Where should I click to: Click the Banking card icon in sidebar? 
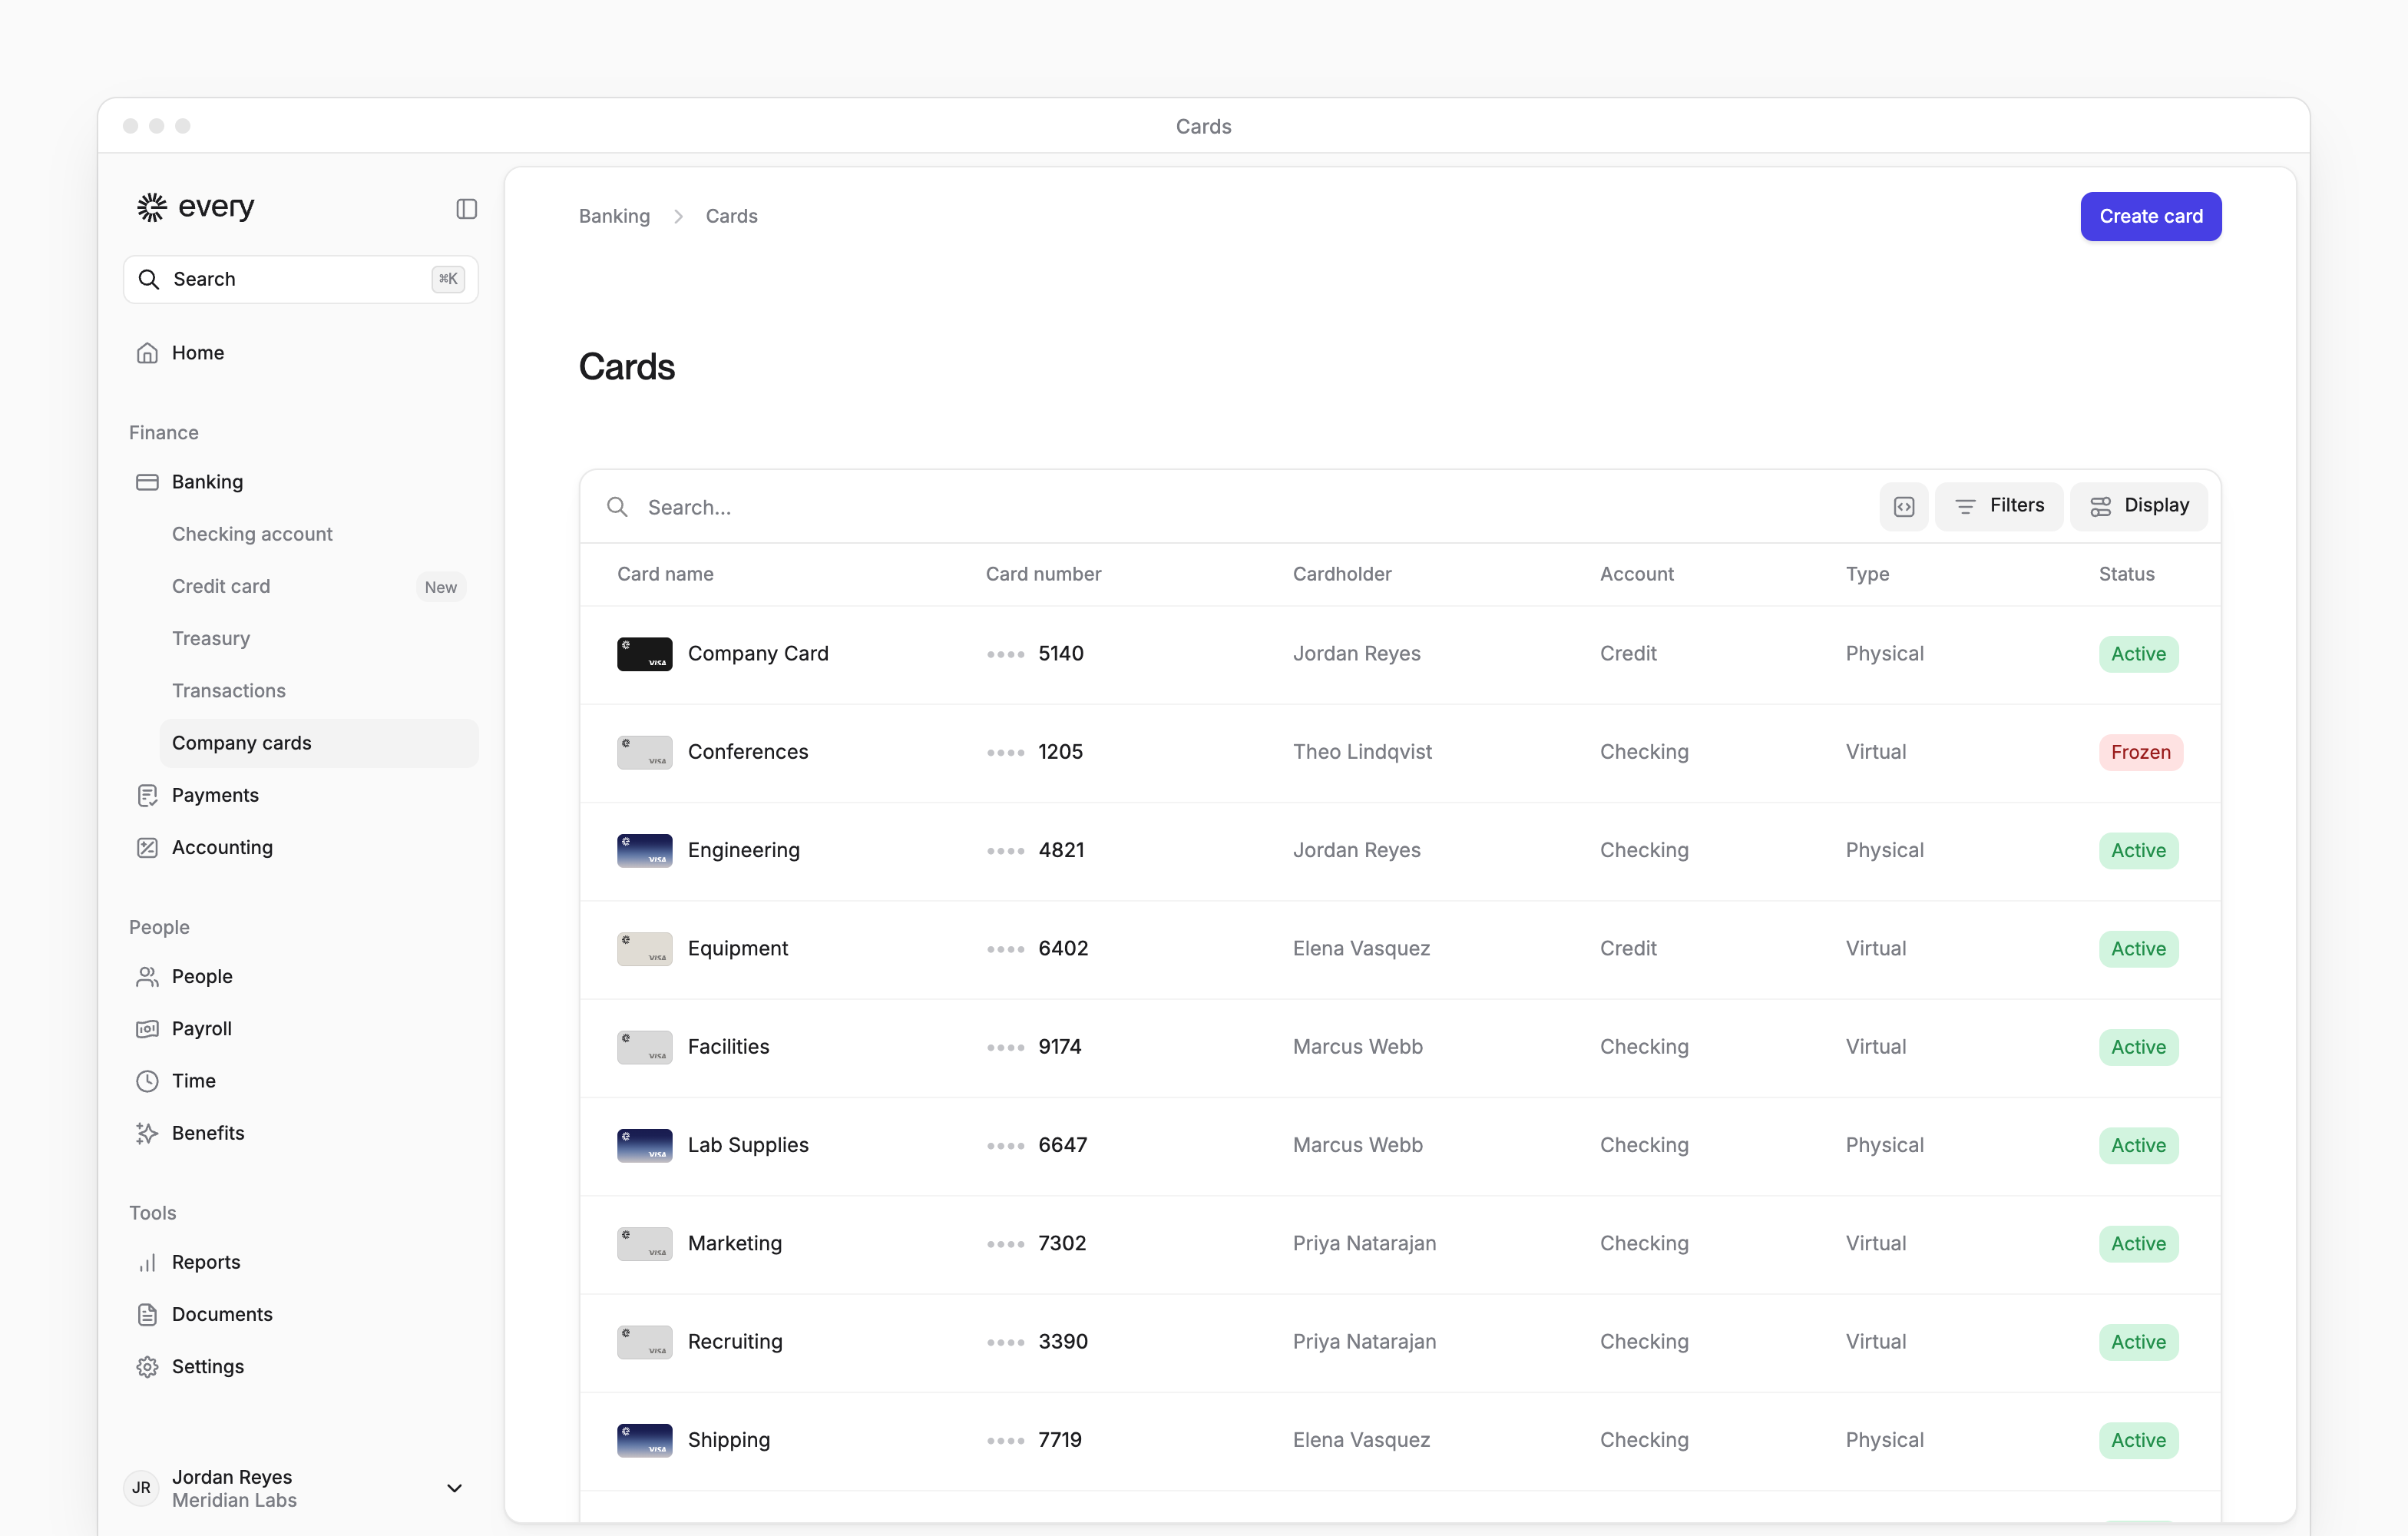(147, 482)
